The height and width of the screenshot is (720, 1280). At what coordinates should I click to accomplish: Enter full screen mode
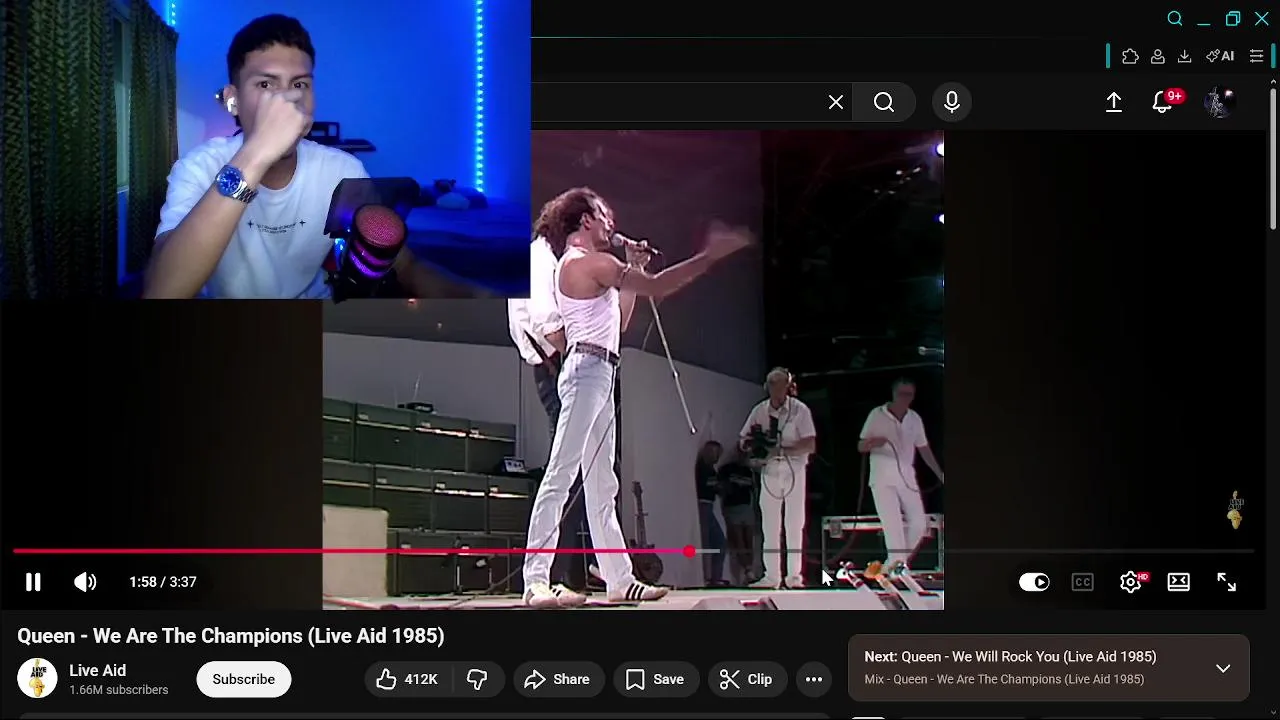(1227, 582)
